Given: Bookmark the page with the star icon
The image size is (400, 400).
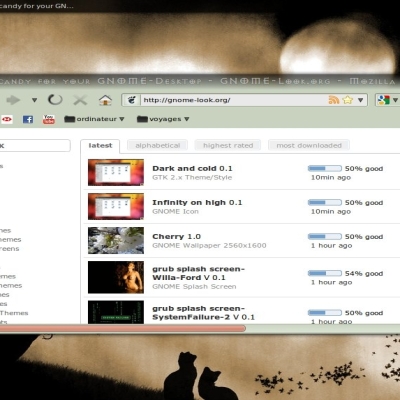Looking at the screenshot, I should pyautogui.click(x=348, y=100).
